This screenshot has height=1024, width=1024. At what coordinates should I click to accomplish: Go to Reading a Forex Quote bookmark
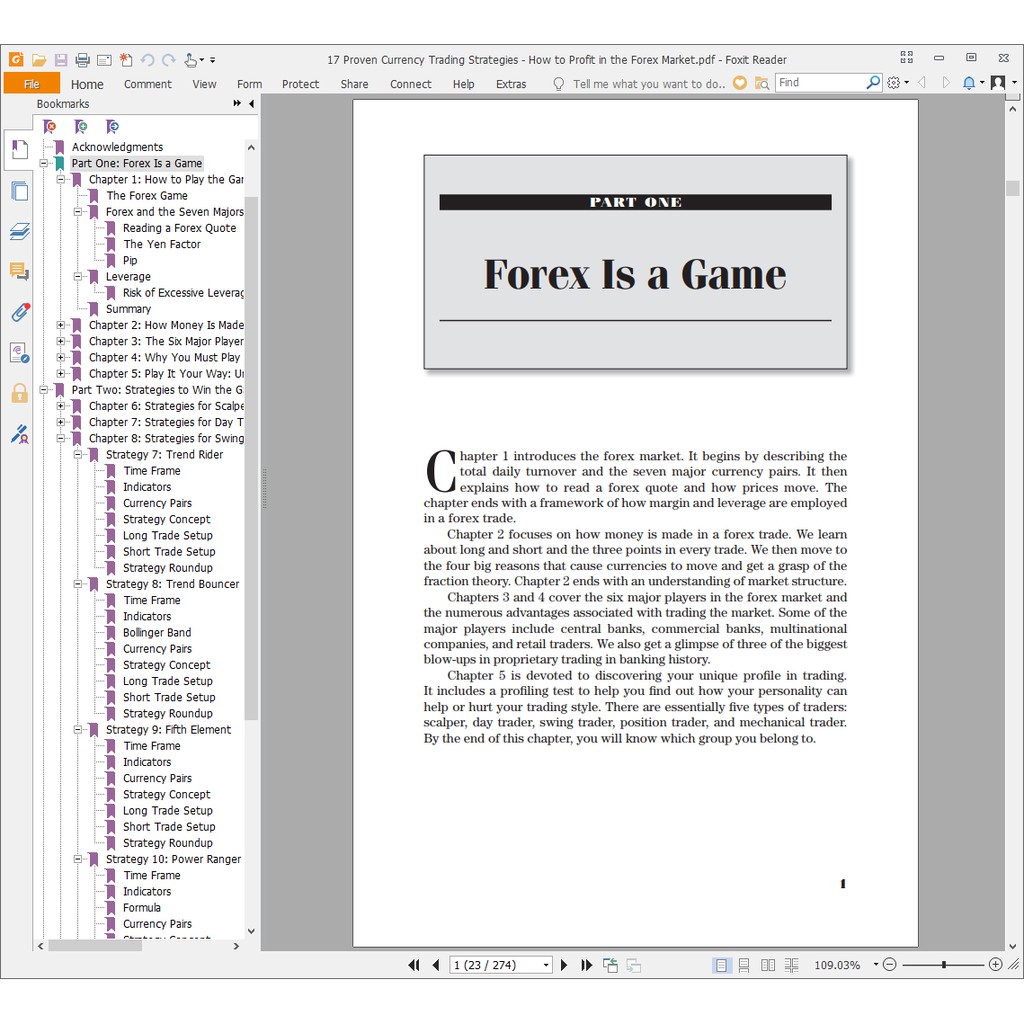click(180, 228)
